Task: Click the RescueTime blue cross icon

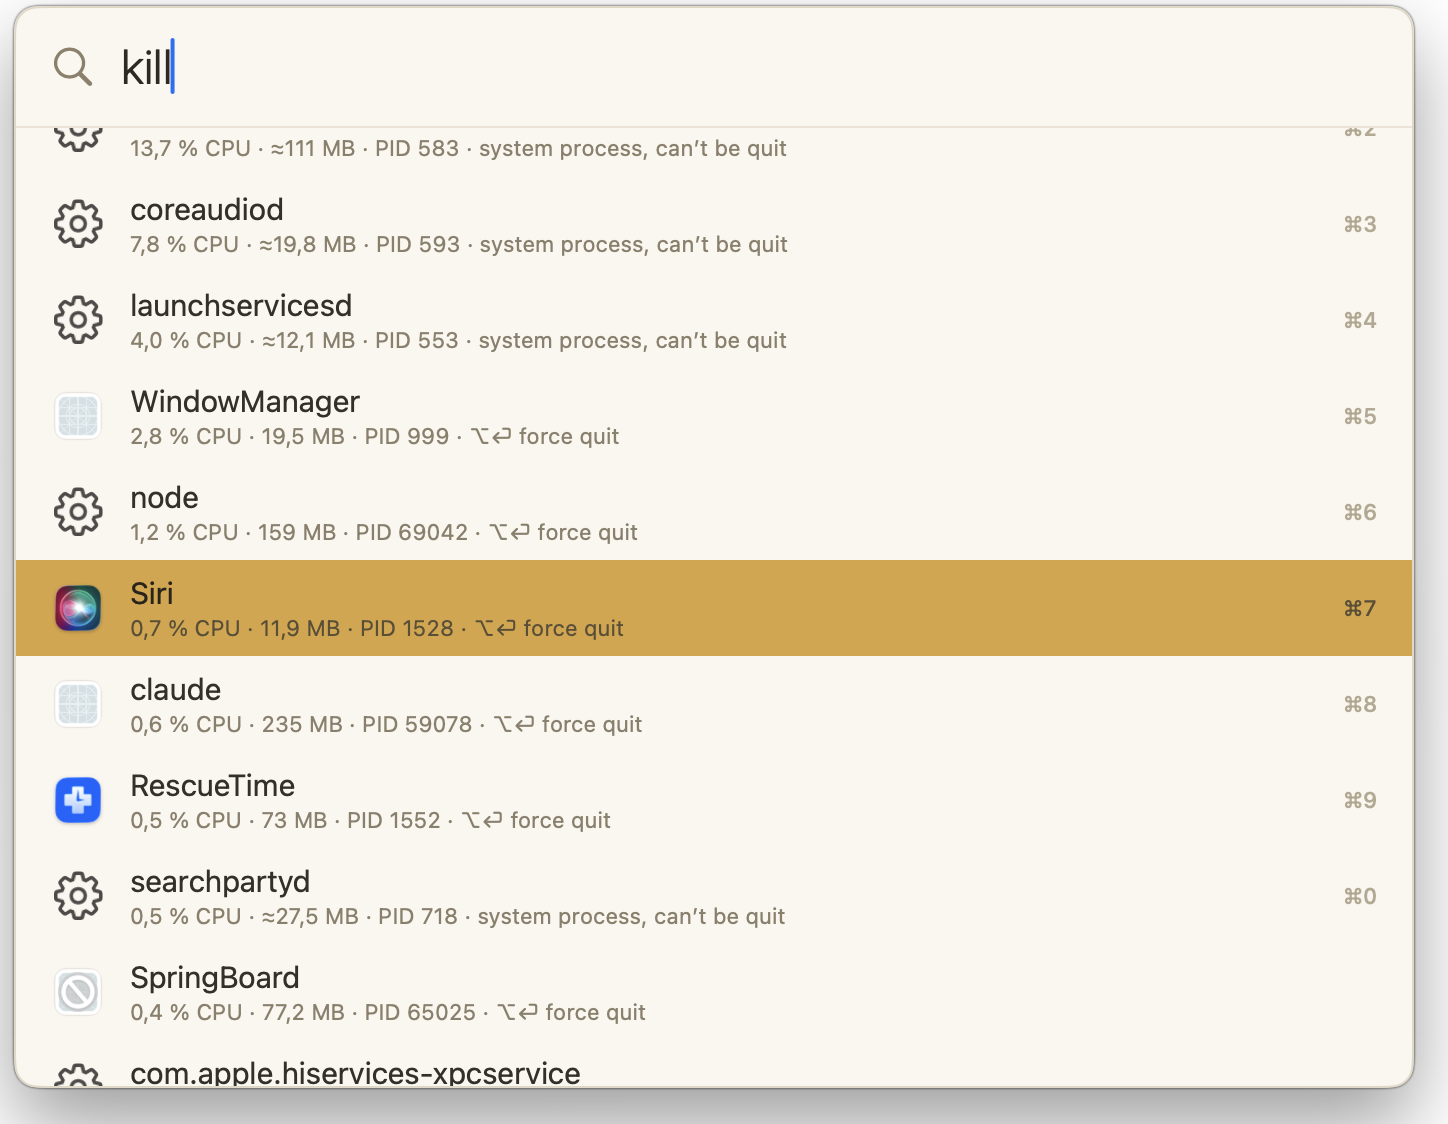Action: 78,800
